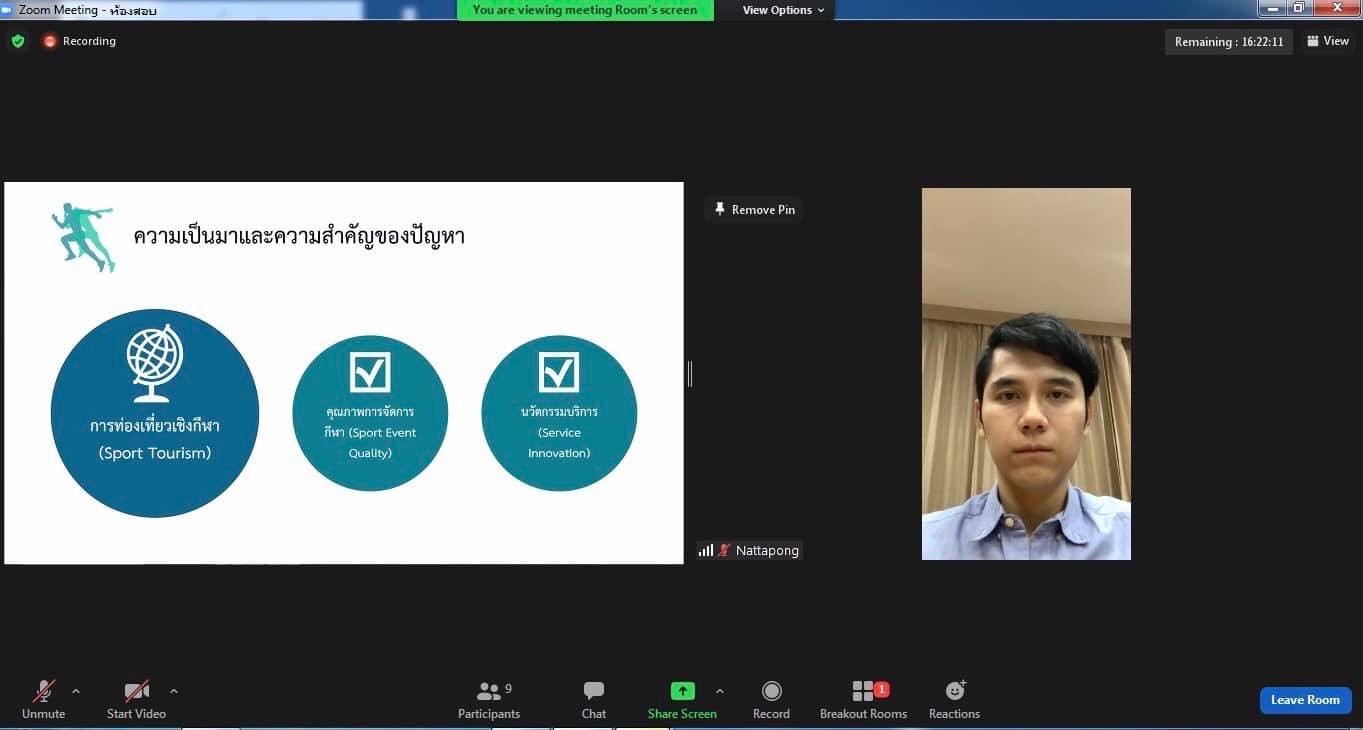Open Breakout Rooms
This screenshot has width=1363, height=730.
point(862,692)
